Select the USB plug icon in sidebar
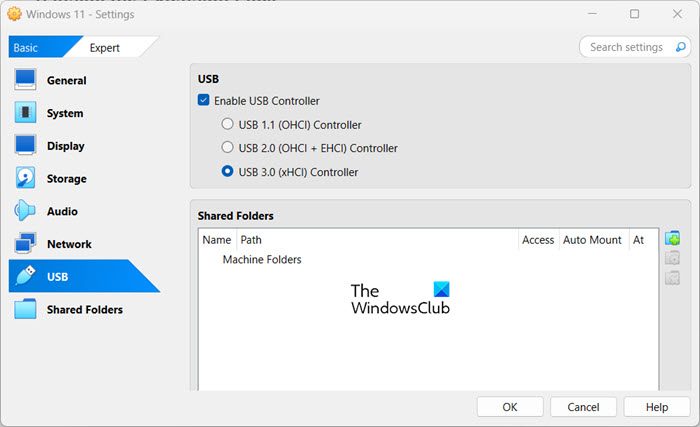 (25, 276)
